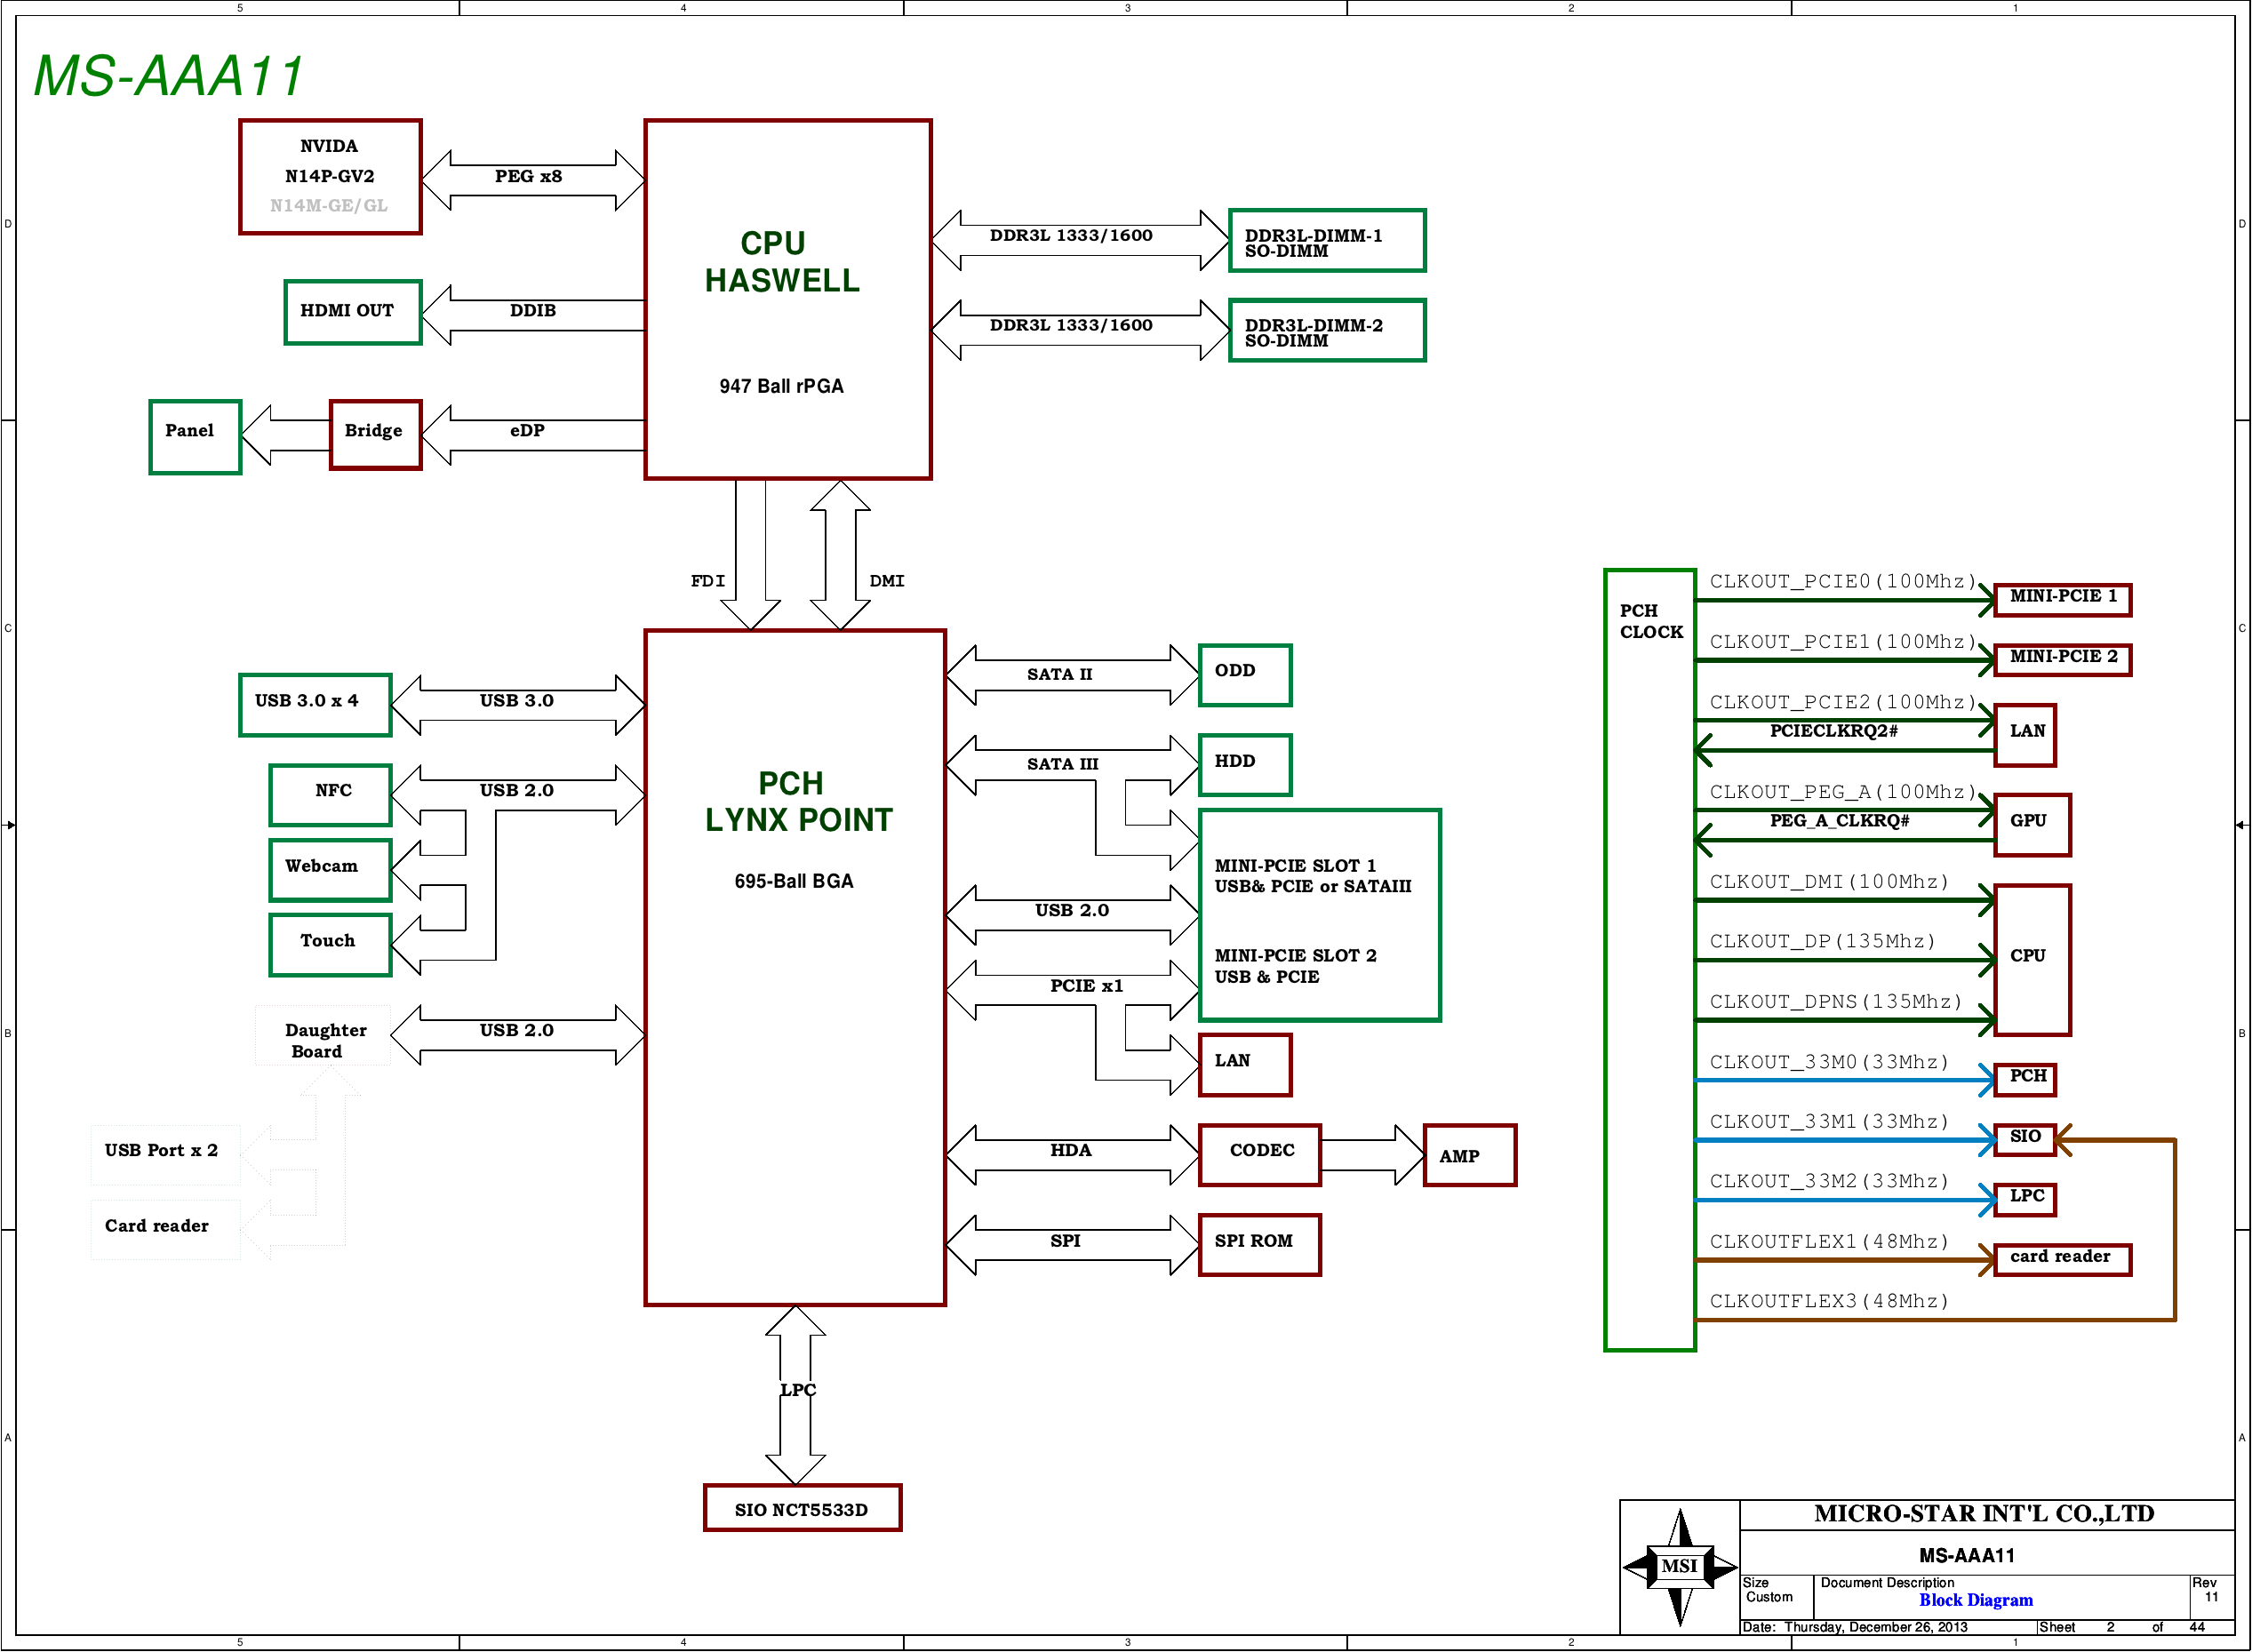Click the HDA arrow label
The height and width of the screenshot is (1652, 2252).
(1070, 1151)
